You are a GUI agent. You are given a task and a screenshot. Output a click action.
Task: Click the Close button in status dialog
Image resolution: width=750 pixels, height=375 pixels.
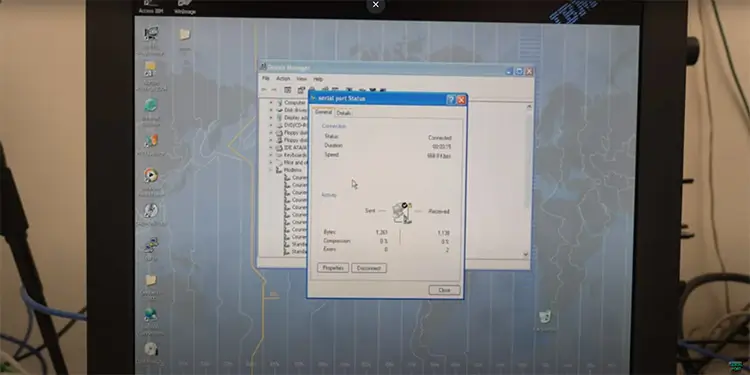click(x=444, y=290)
